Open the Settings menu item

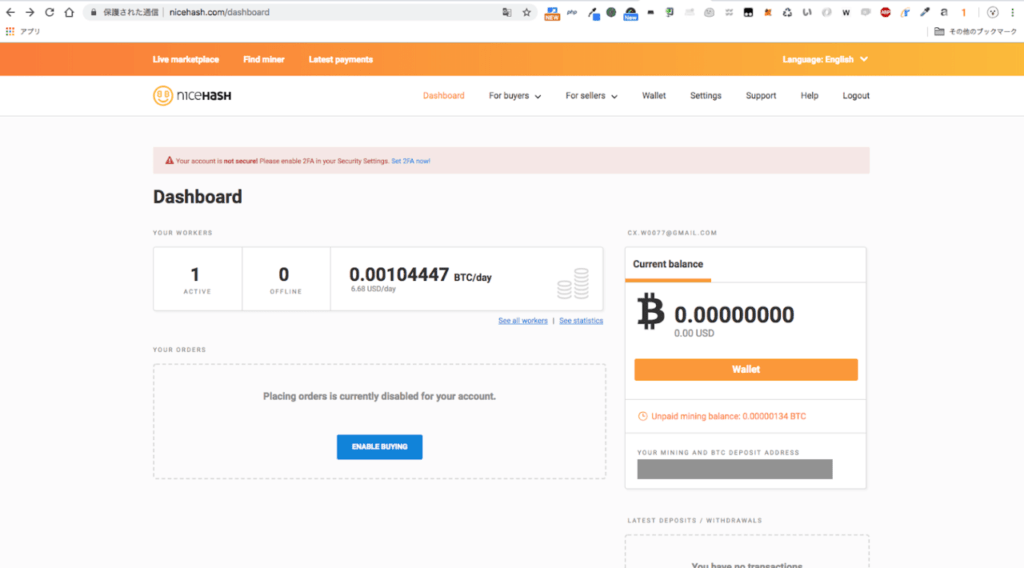pos(705,96)
